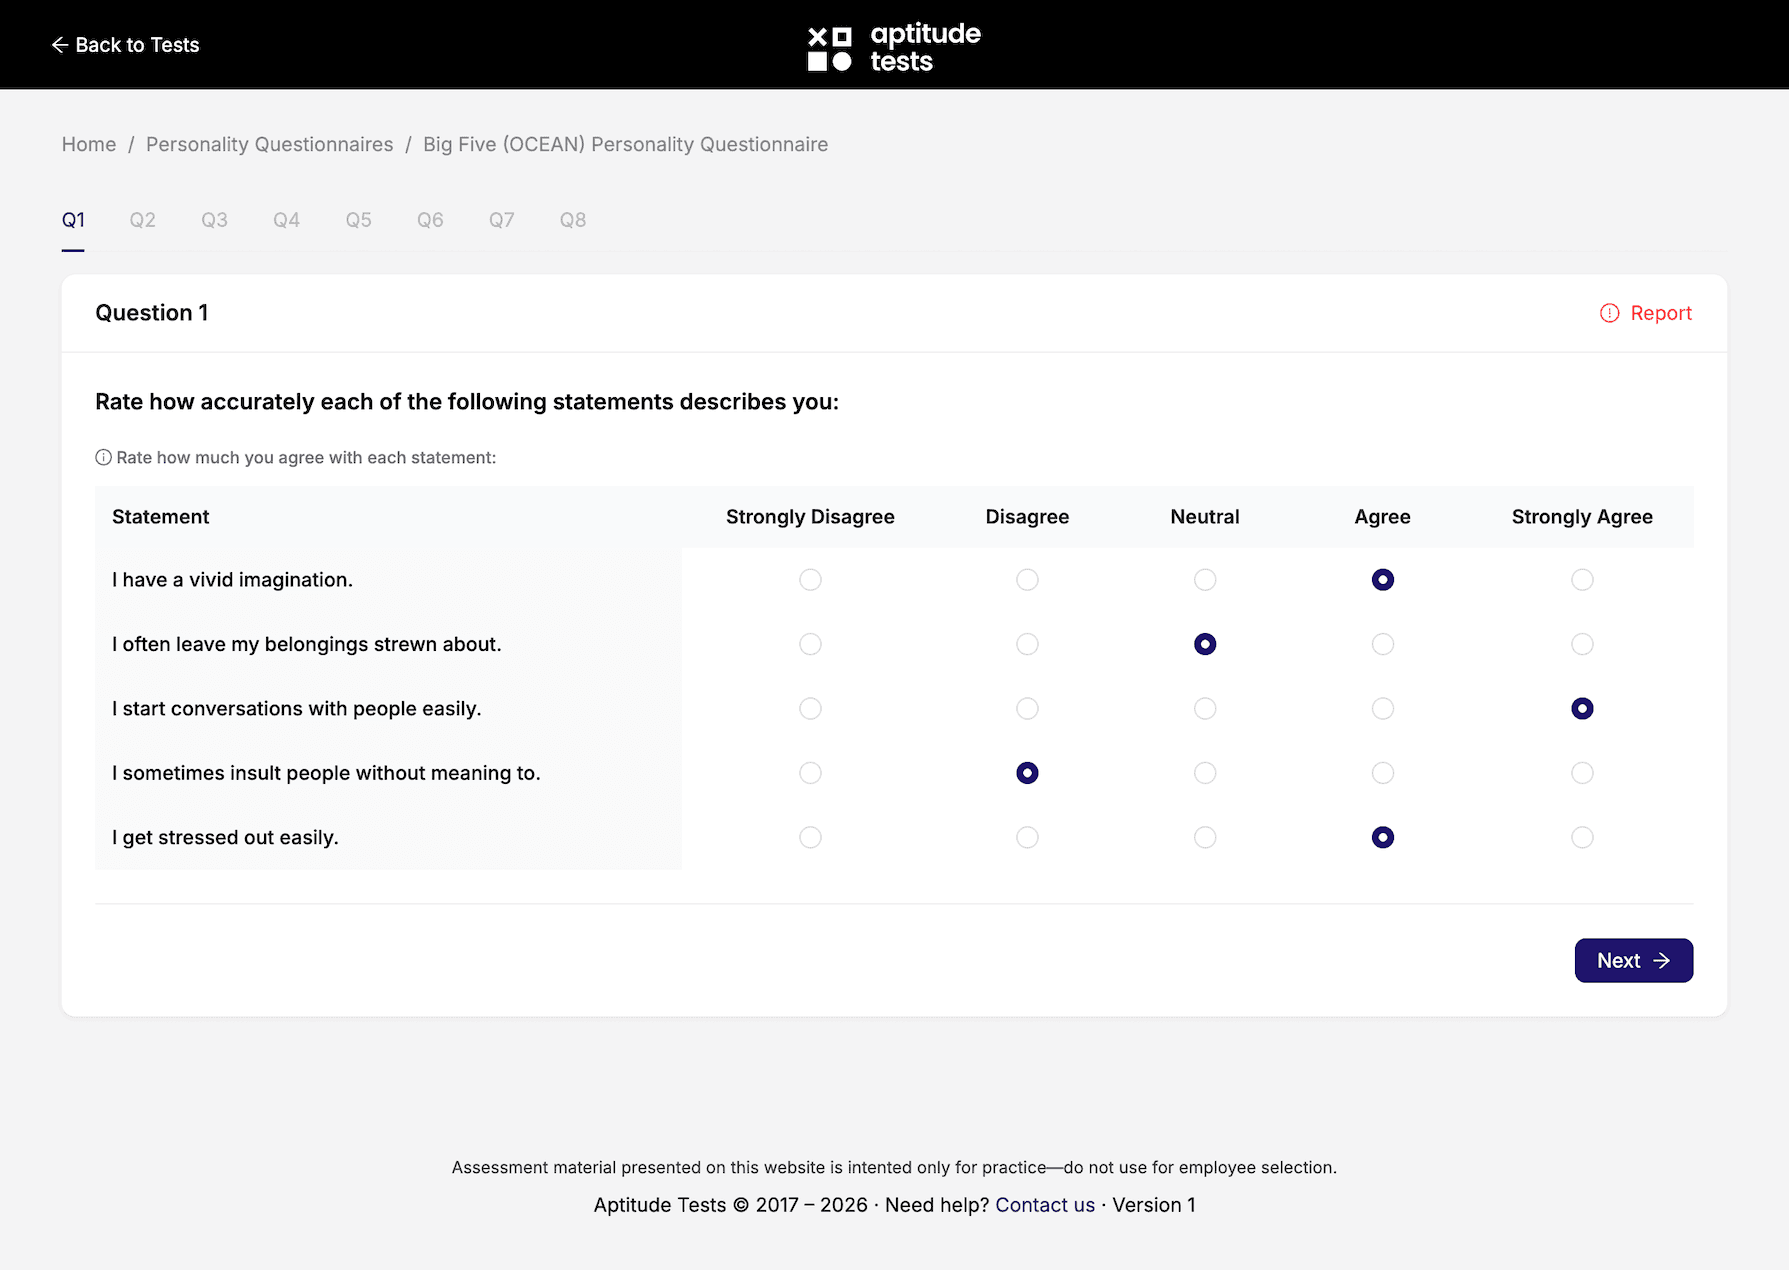1789x1270 pixels.
Task: Open Personality Questionnaires breadcrumb
Action: 270,144
